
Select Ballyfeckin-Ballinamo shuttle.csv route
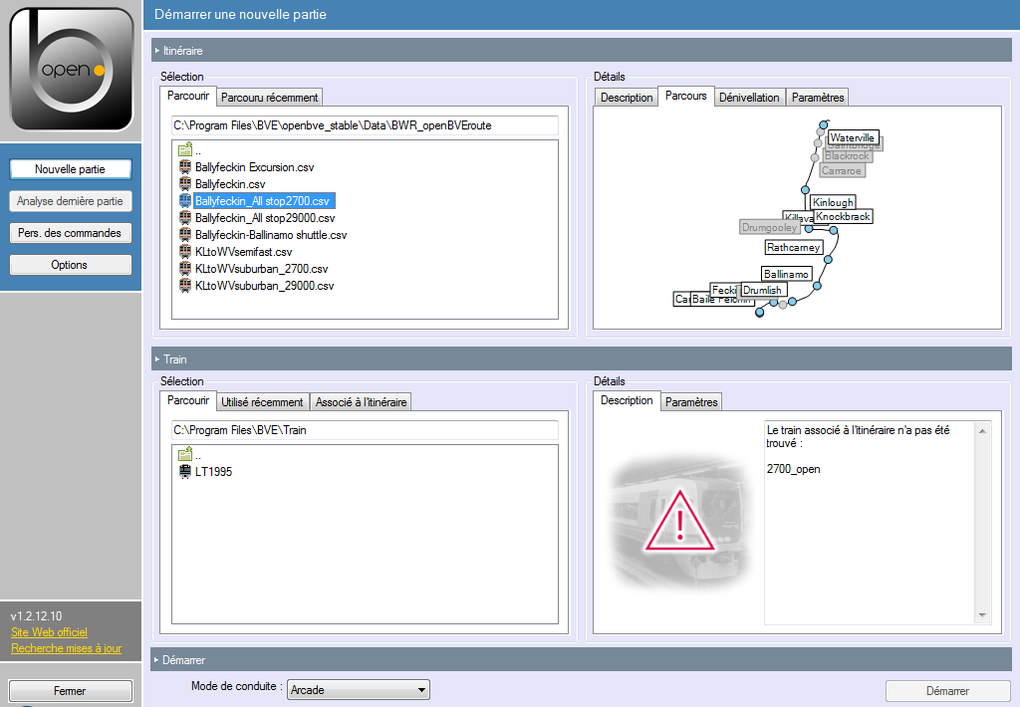271,235
